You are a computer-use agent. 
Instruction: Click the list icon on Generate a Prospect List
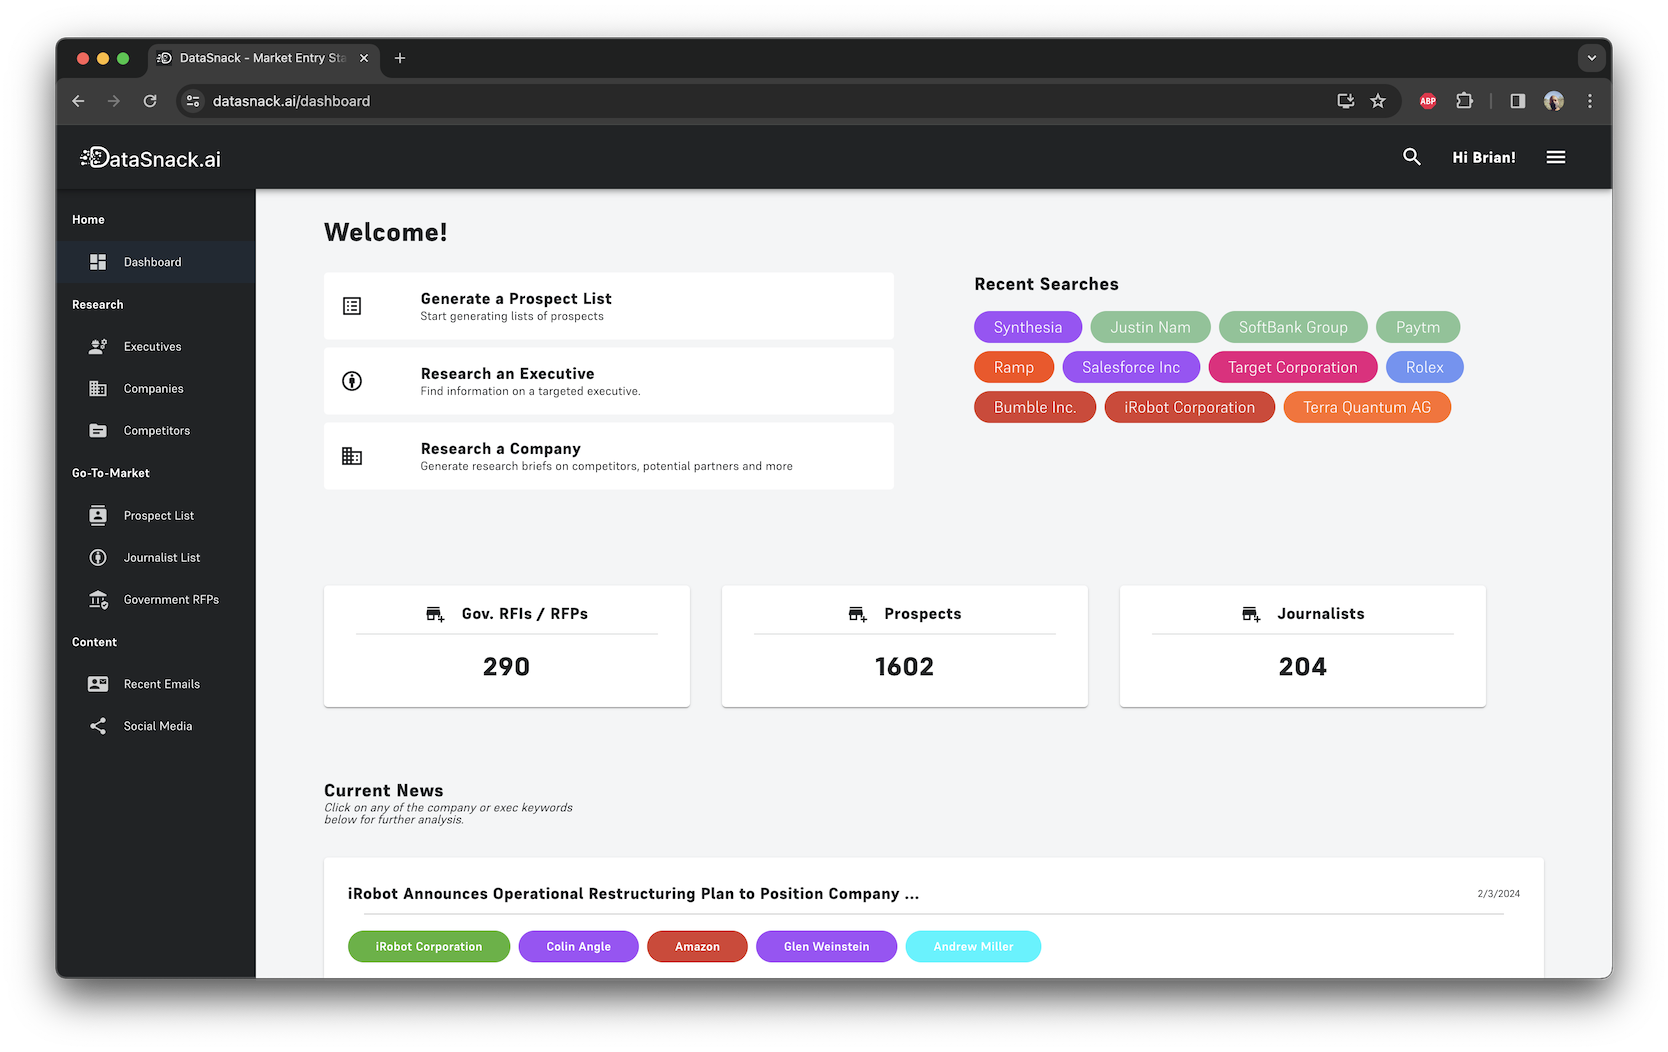click(x=352, y=306)
